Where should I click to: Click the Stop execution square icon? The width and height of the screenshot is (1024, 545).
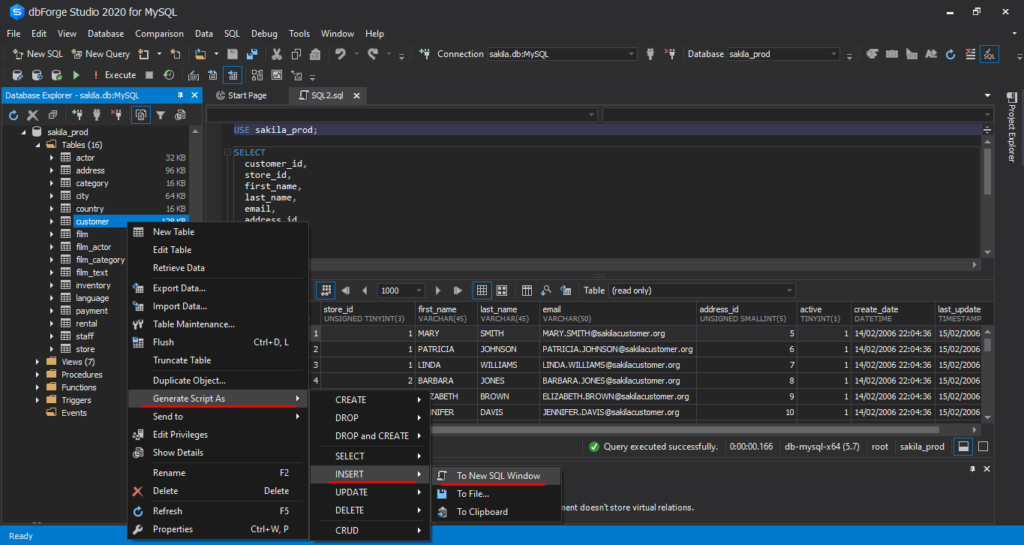[x=149, y=75]
